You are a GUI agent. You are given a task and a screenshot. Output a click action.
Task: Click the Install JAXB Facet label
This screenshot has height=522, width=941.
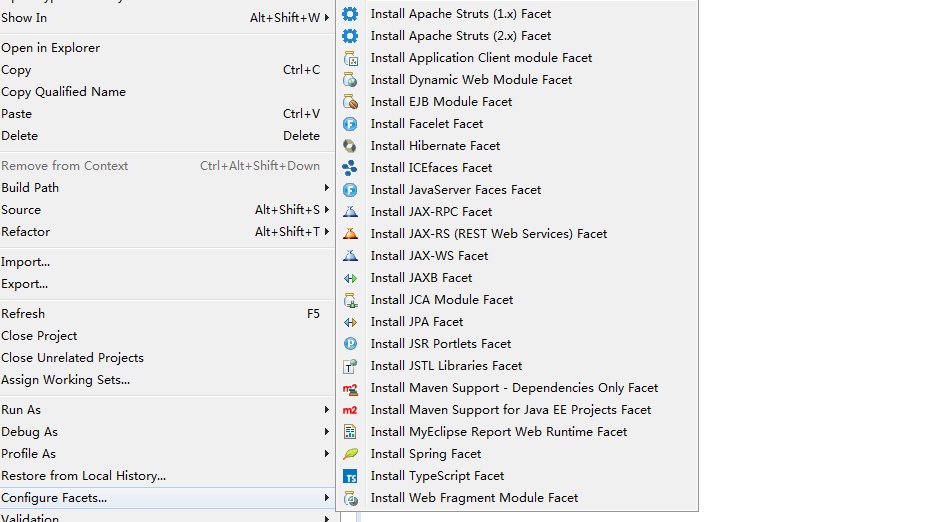(421, 278)
